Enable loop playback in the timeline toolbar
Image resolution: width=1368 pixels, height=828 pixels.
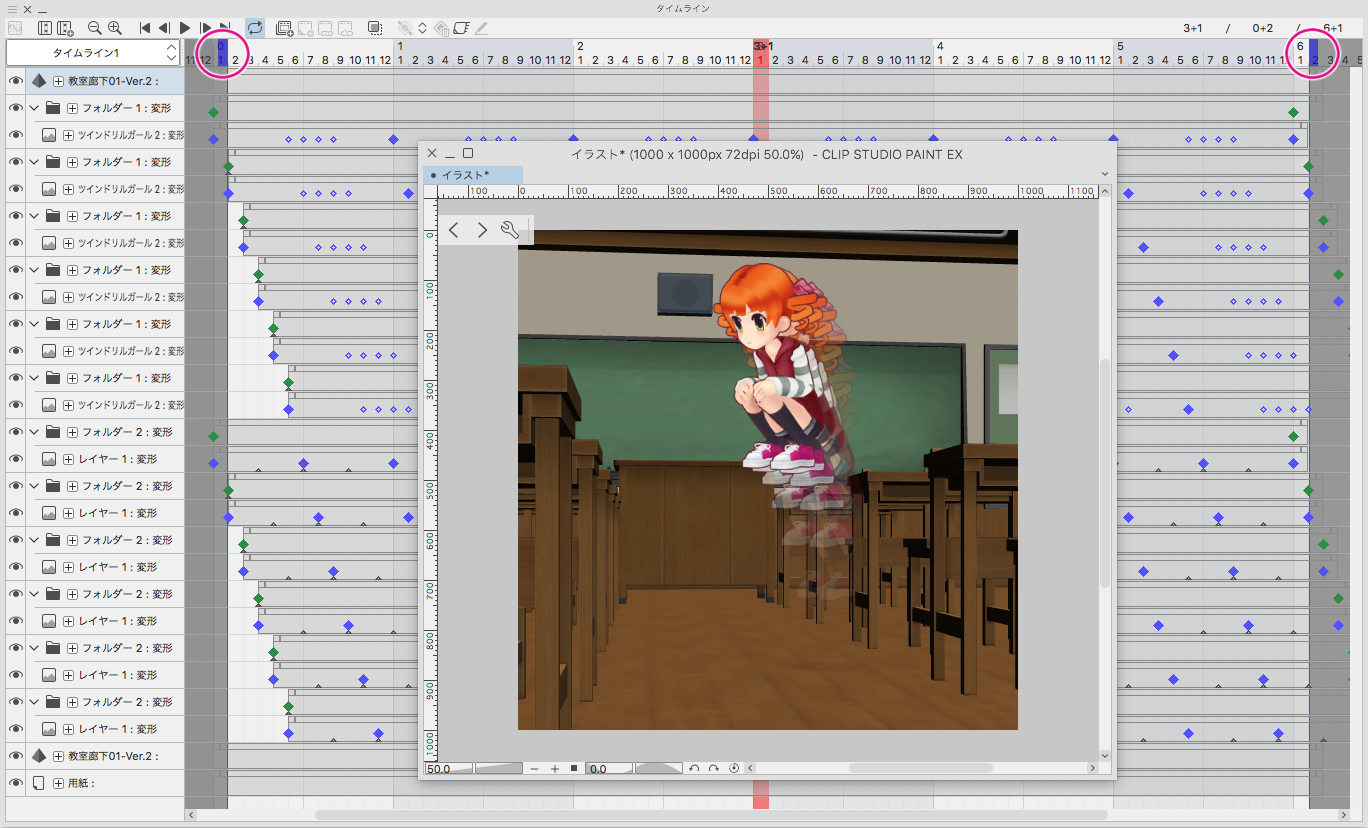(254, 28)
